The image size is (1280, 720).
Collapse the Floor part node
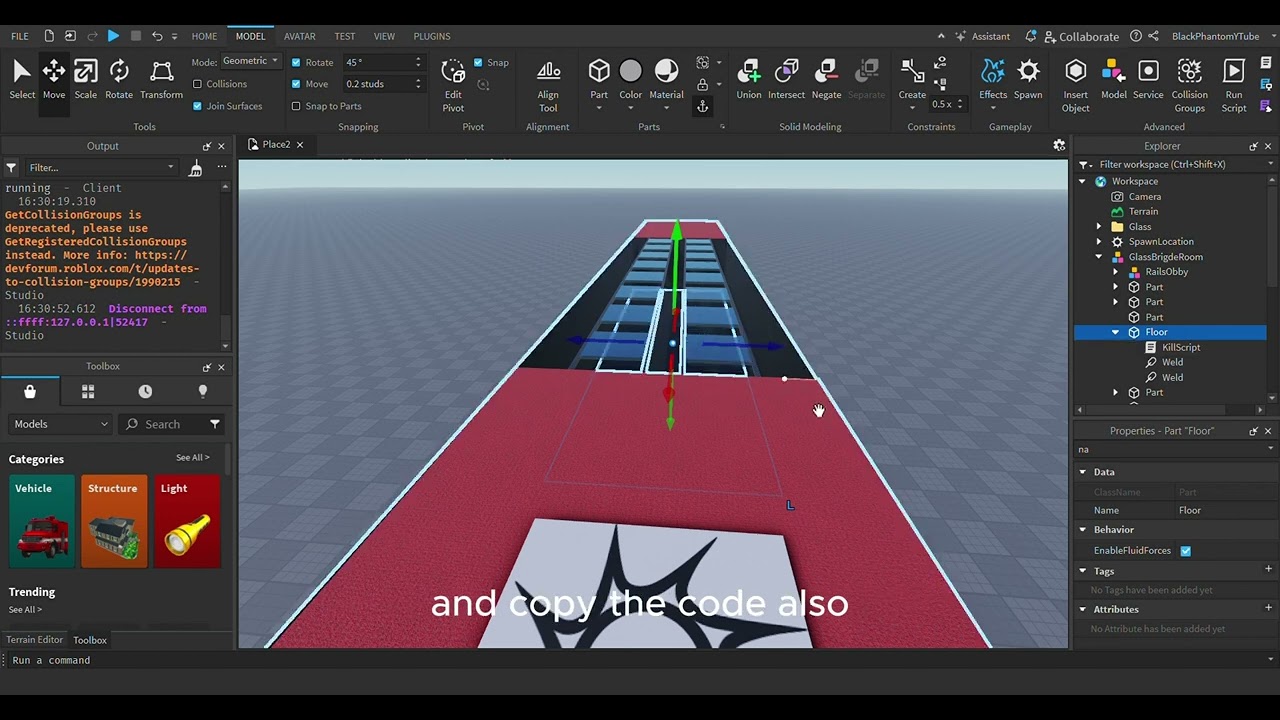(1116, 332)
